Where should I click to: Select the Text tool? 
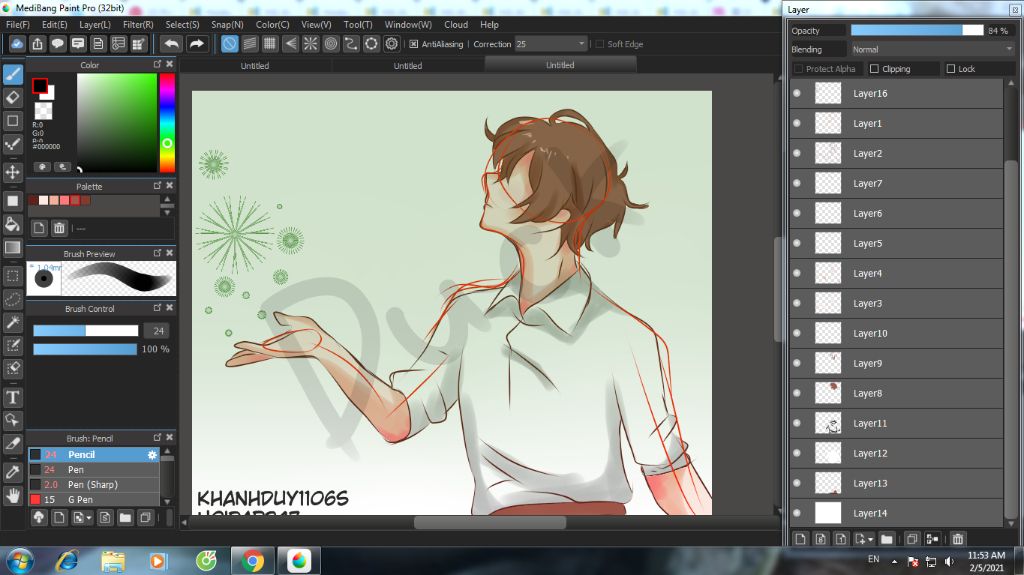coord(12,397)
